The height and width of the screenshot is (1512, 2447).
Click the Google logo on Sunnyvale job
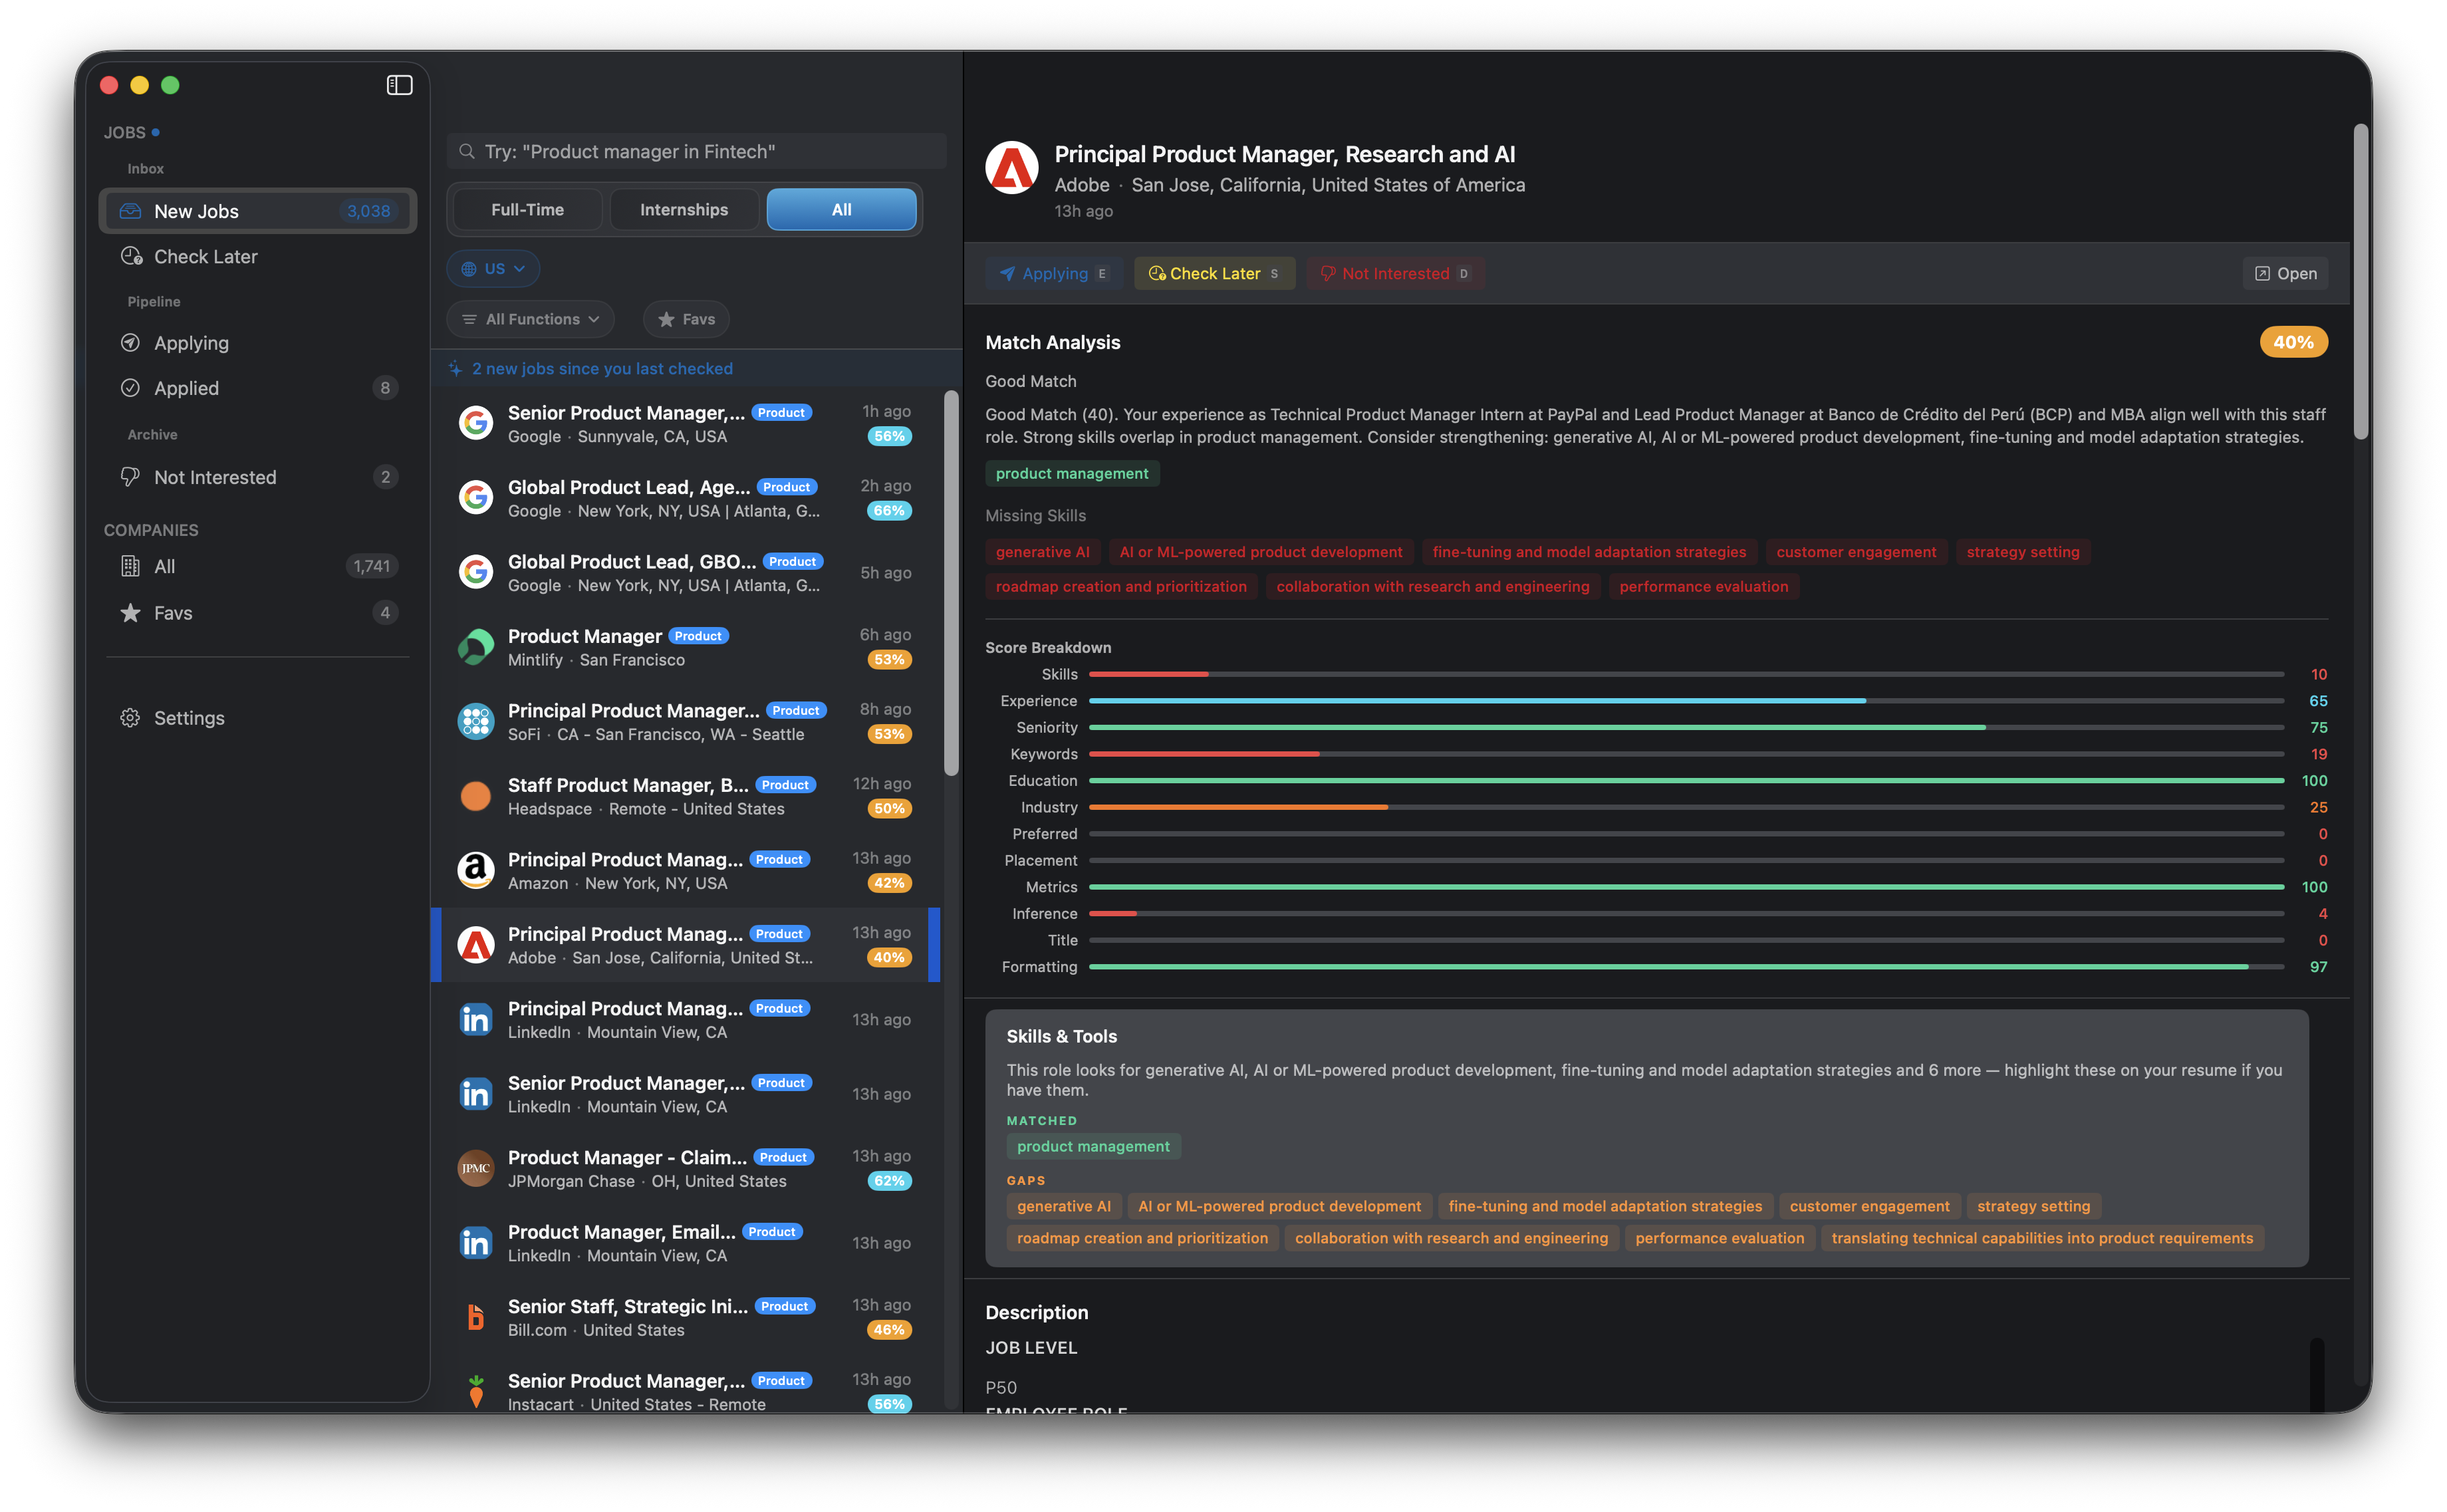(476, 424)
